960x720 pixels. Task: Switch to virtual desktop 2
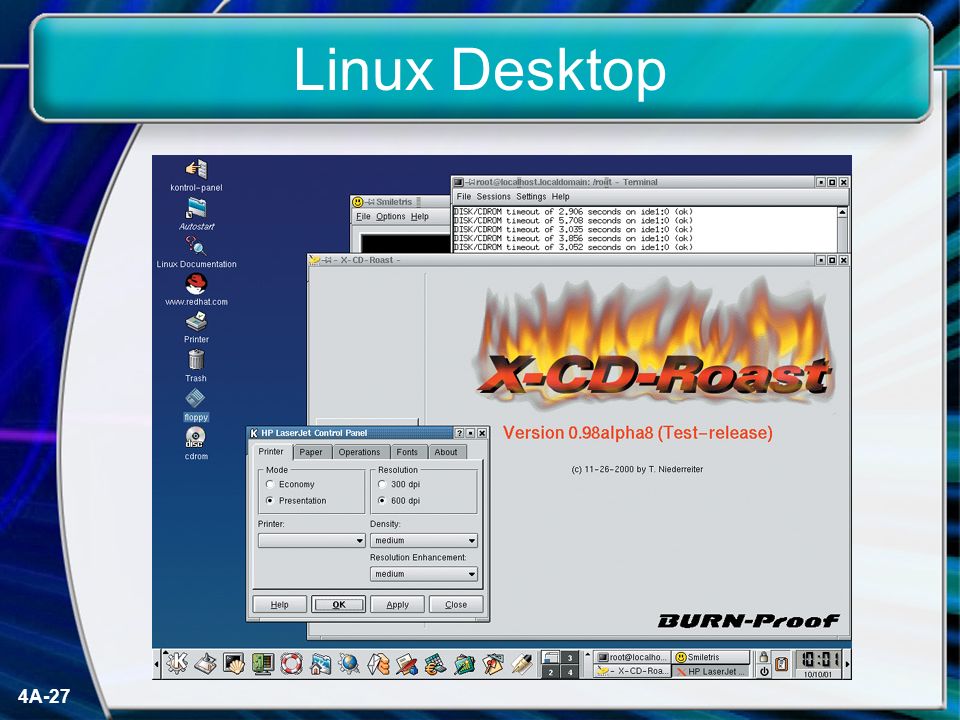coord(551,672)
